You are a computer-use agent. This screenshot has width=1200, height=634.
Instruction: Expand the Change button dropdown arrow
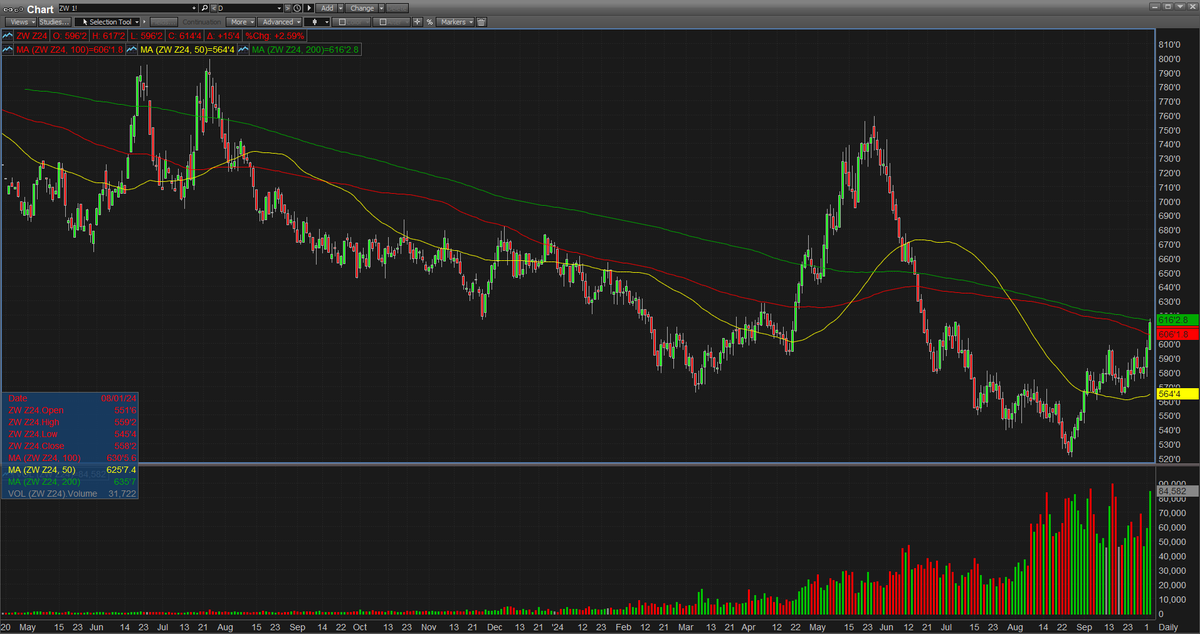[381, 8]
